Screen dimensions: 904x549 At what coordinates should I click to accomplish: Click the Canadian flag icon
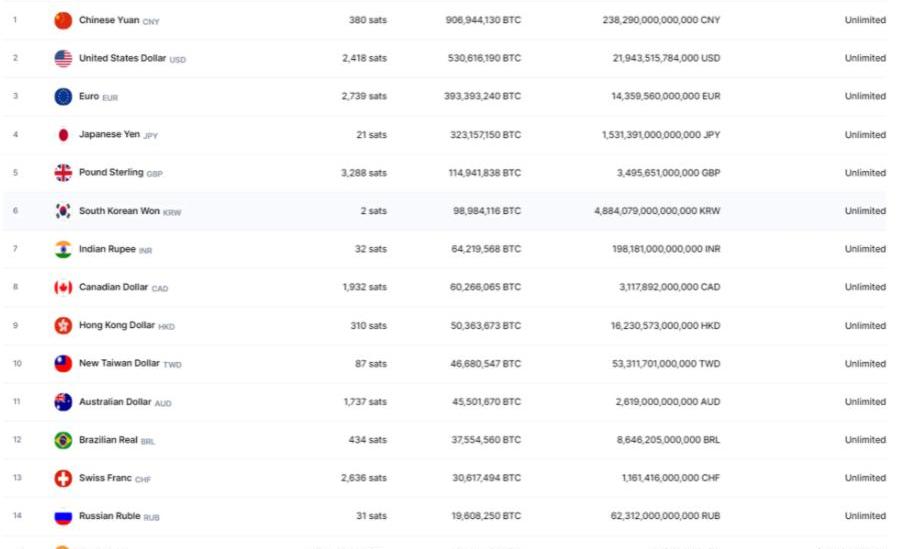click(x=63, y=288)
